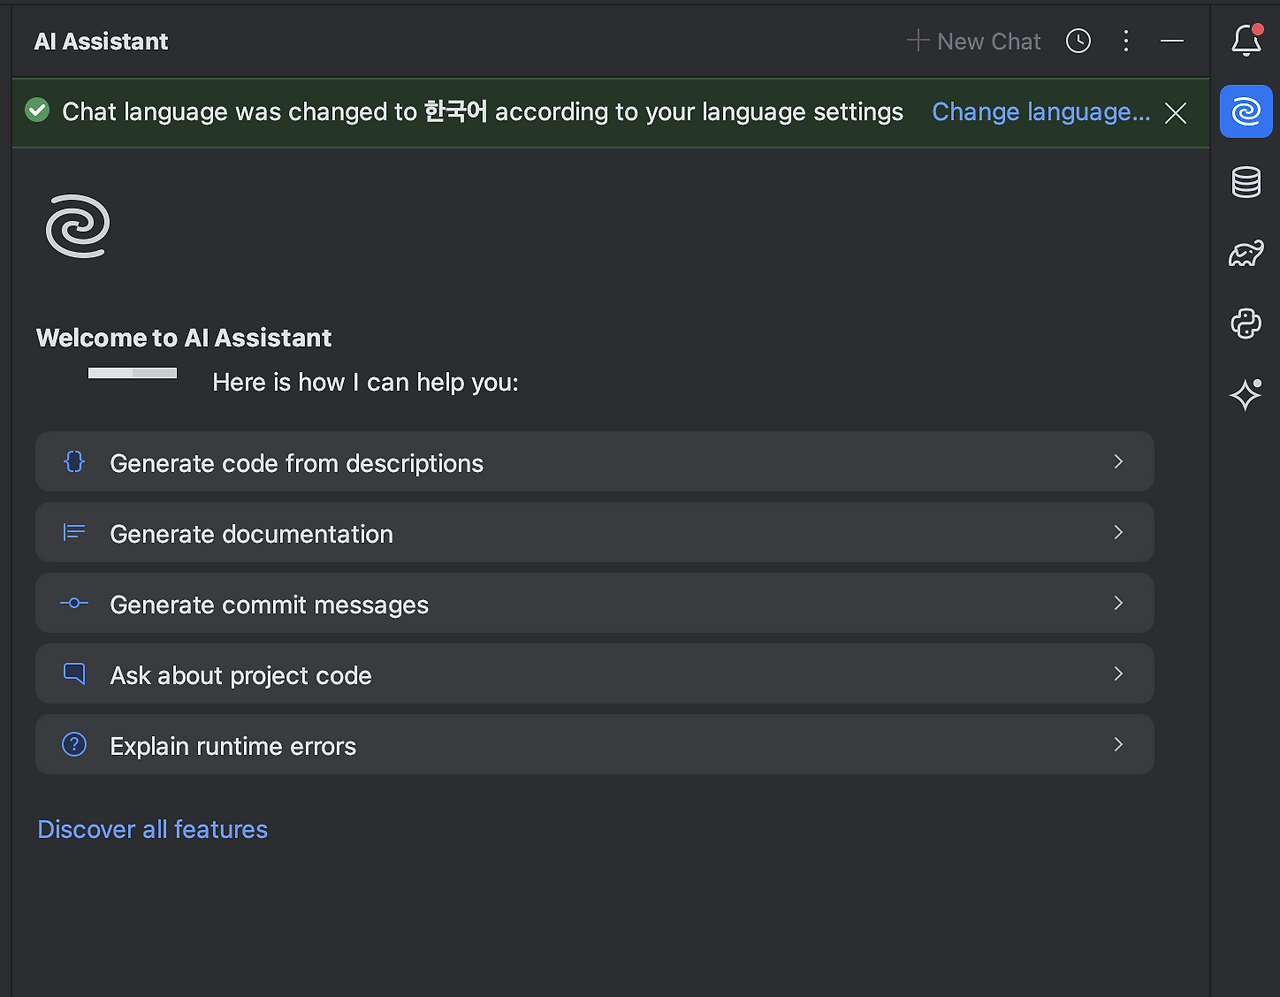This screenshot has width=1280, height=997.
Task: Start a New Chat
Action: coord(974,41)
